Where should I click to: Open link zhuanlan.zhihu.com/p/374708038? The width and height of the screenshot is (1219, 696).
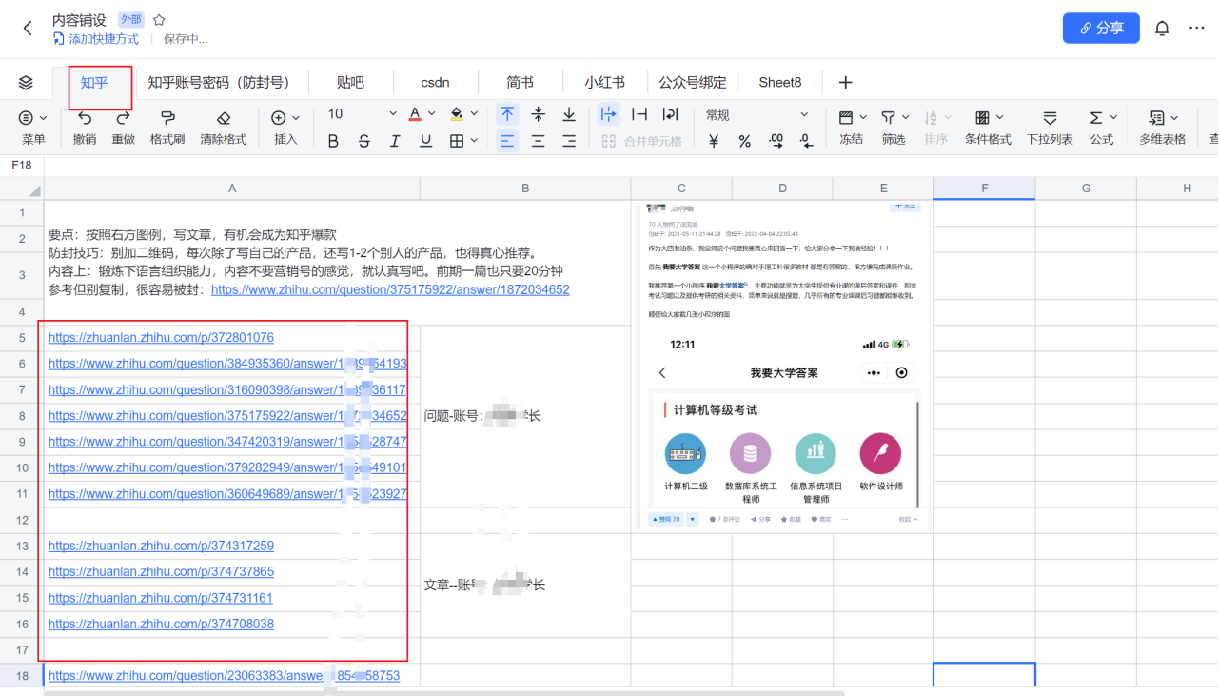pos(161,624)
